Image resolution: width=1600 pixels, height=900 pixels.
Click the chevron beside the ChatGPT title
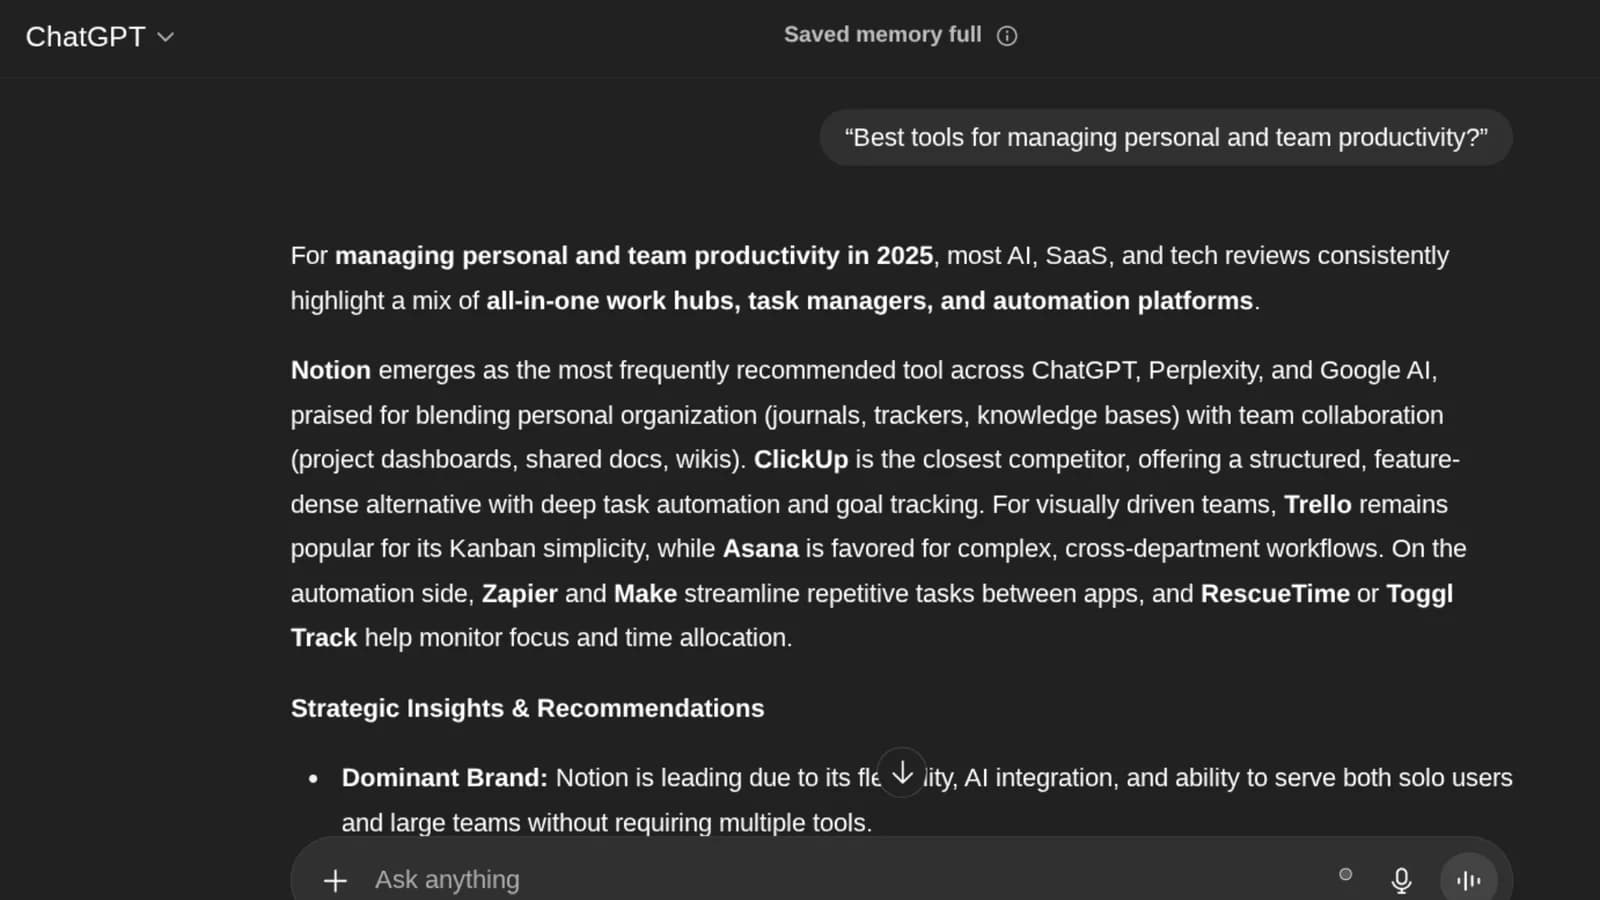[x=165, y=37]
